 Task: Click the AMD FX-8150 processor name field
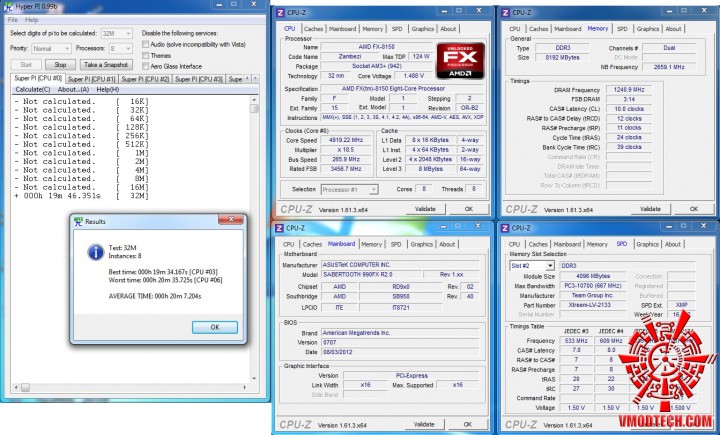(x=376, y=47)
